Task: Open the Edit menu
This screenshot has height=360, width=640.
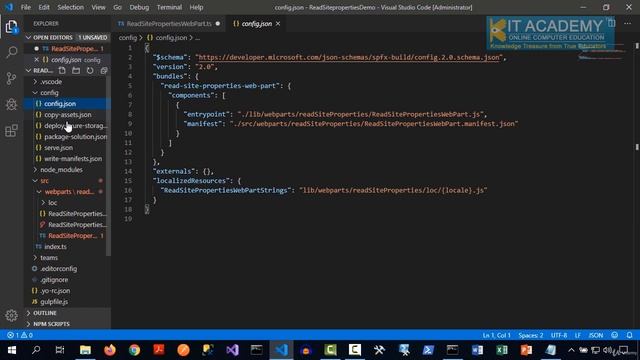Action: 44,7
